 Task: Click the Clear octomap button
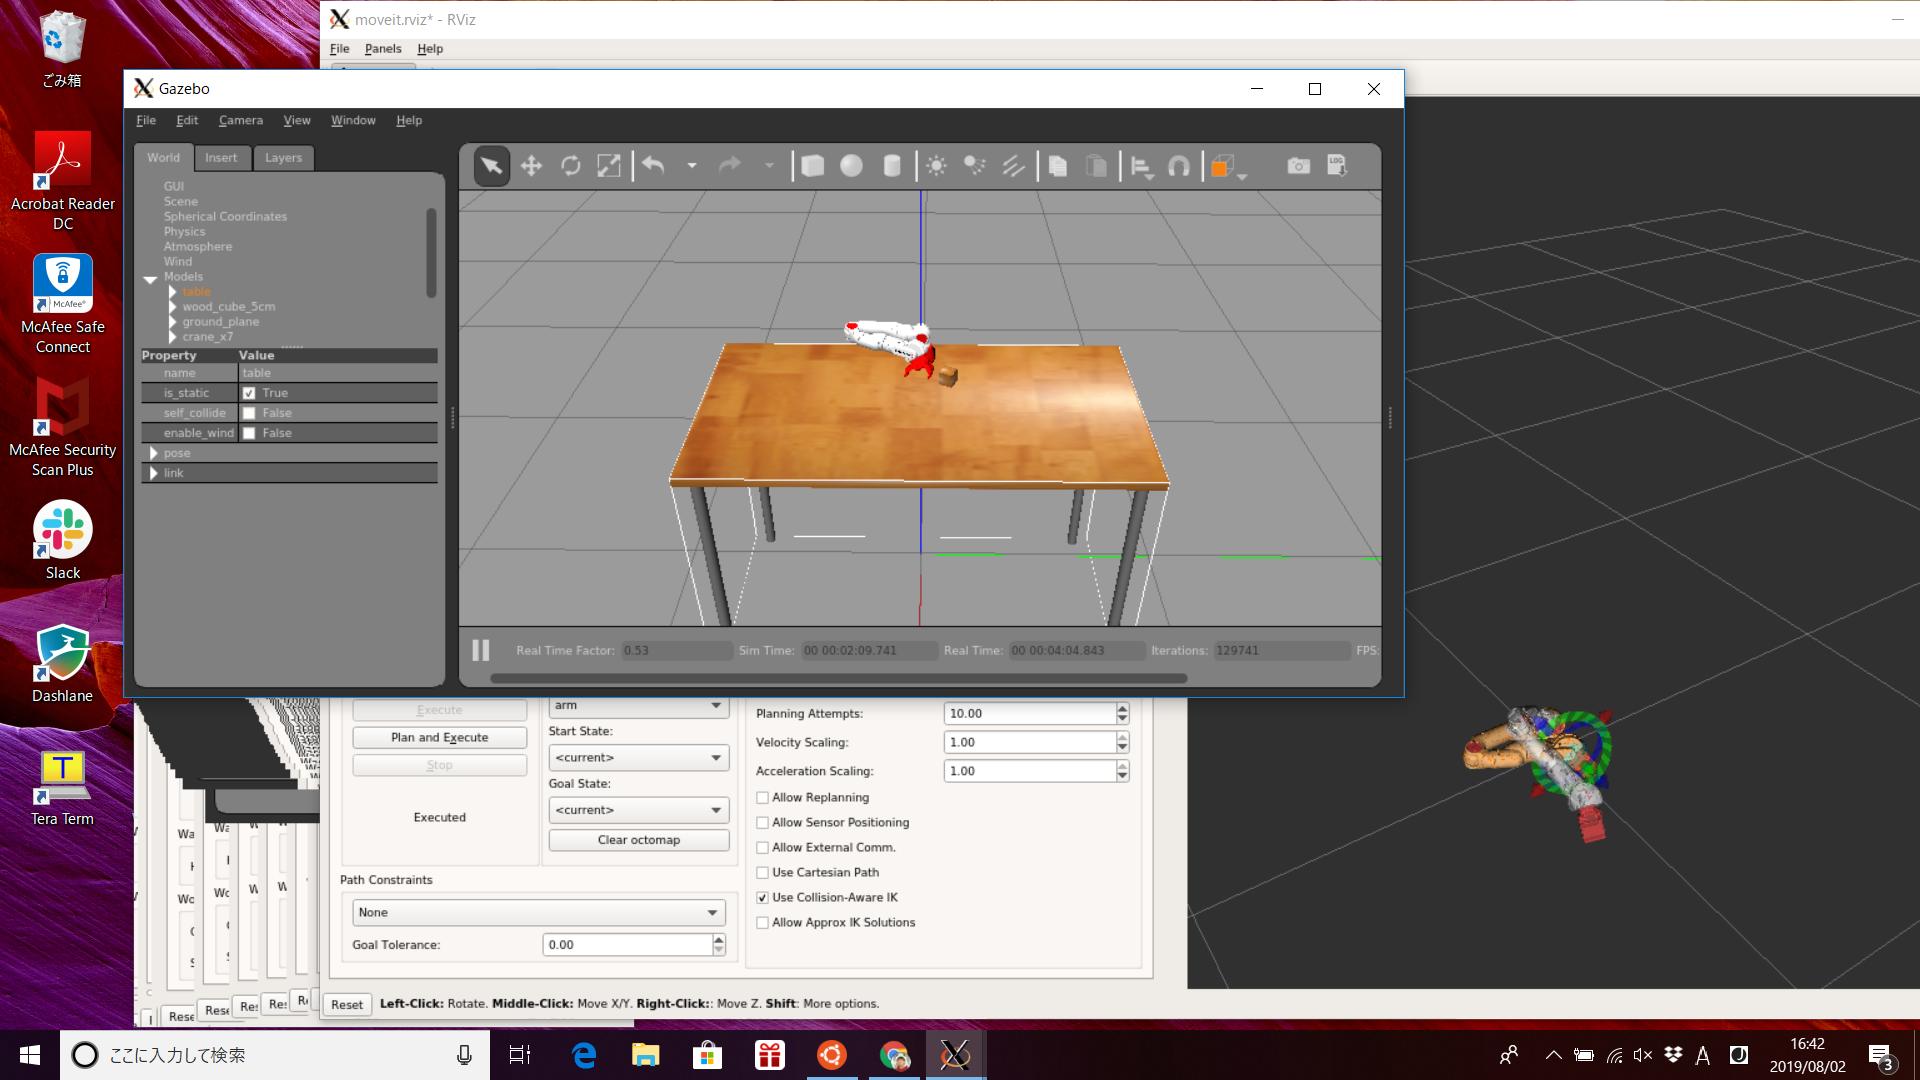(638, 840)
